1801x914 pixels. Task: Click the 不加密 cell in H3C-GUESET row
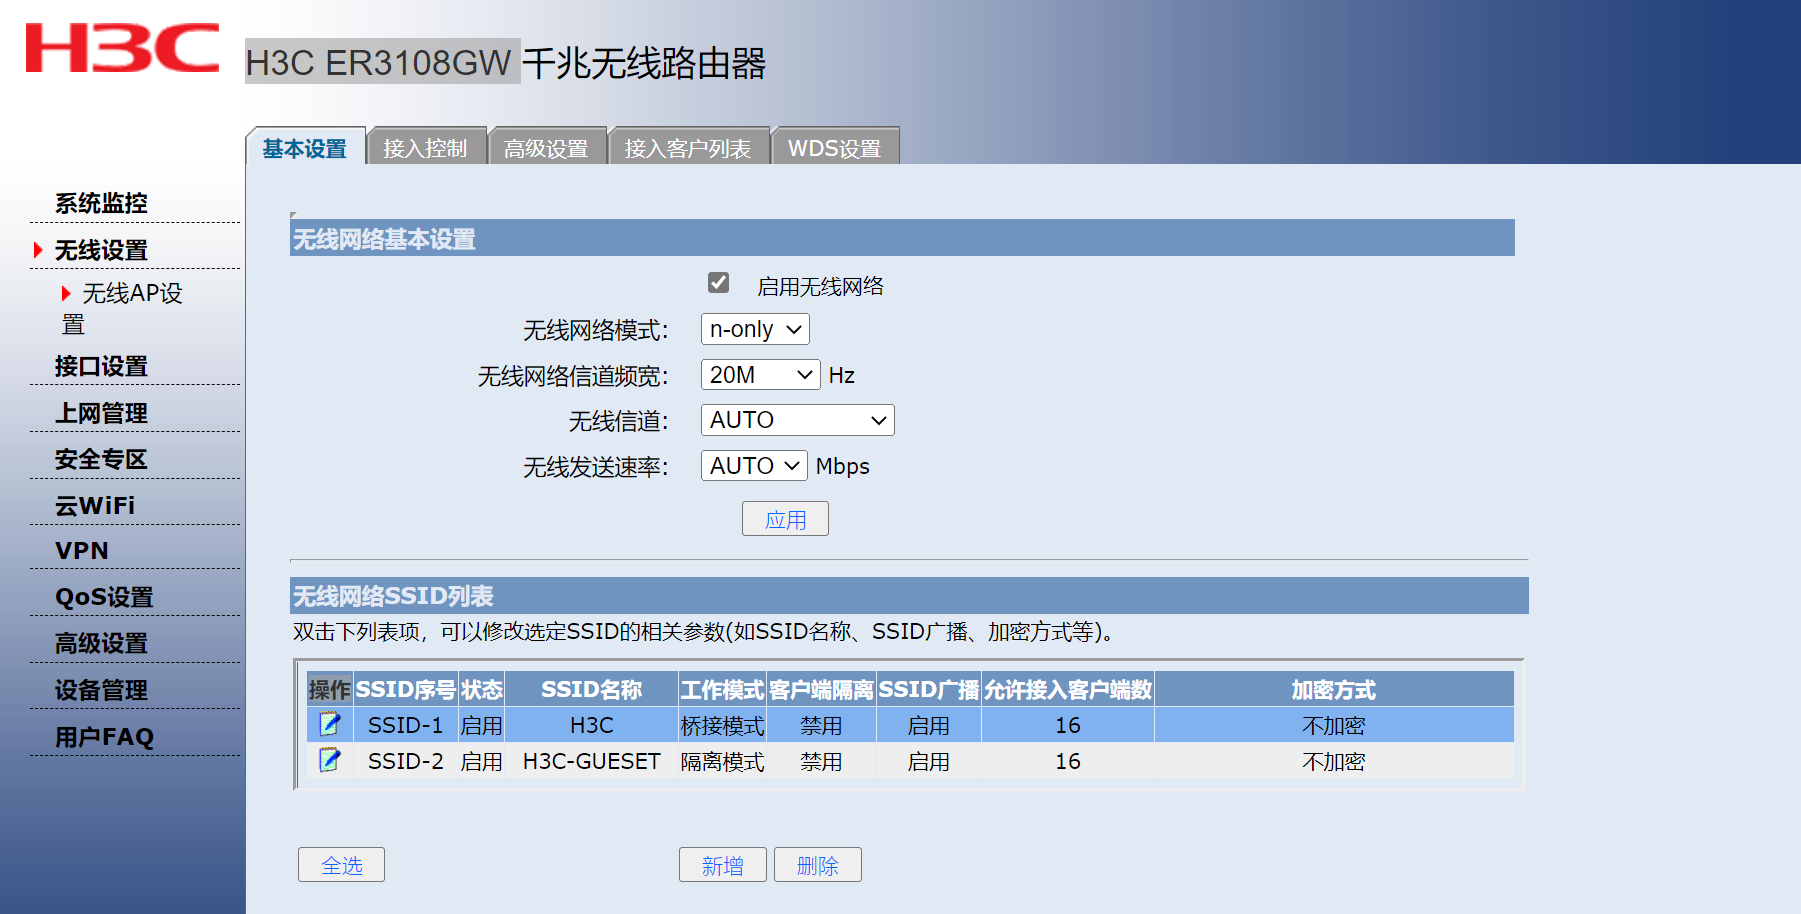(x=1334, y=761)
